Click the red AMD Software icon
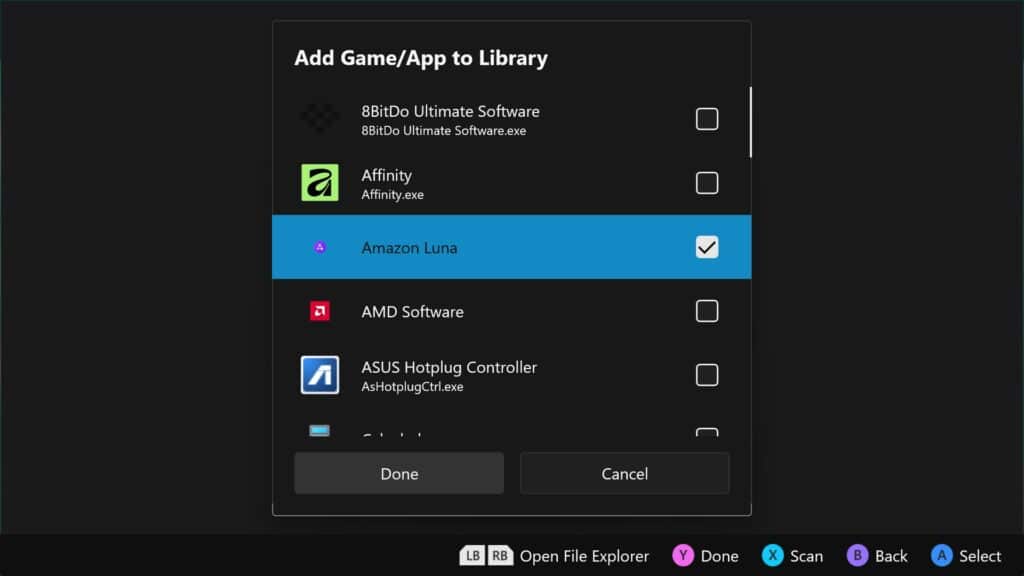The width and height of the screenshot is (1024, 576). click(320, 311)
